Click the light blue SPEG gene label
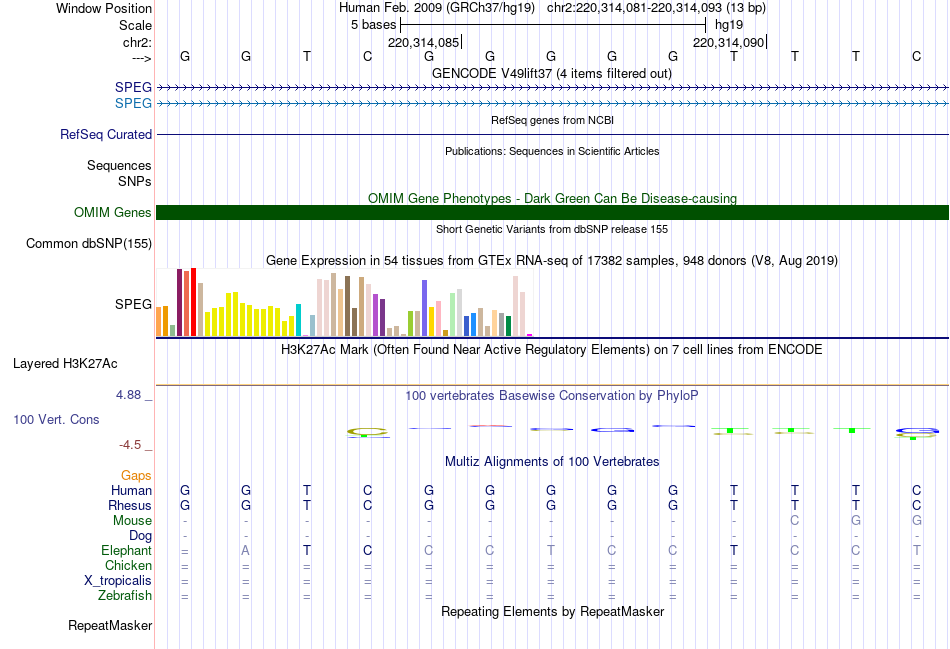The height and width of the screenshot is (649, 950). tap(133, 104)
